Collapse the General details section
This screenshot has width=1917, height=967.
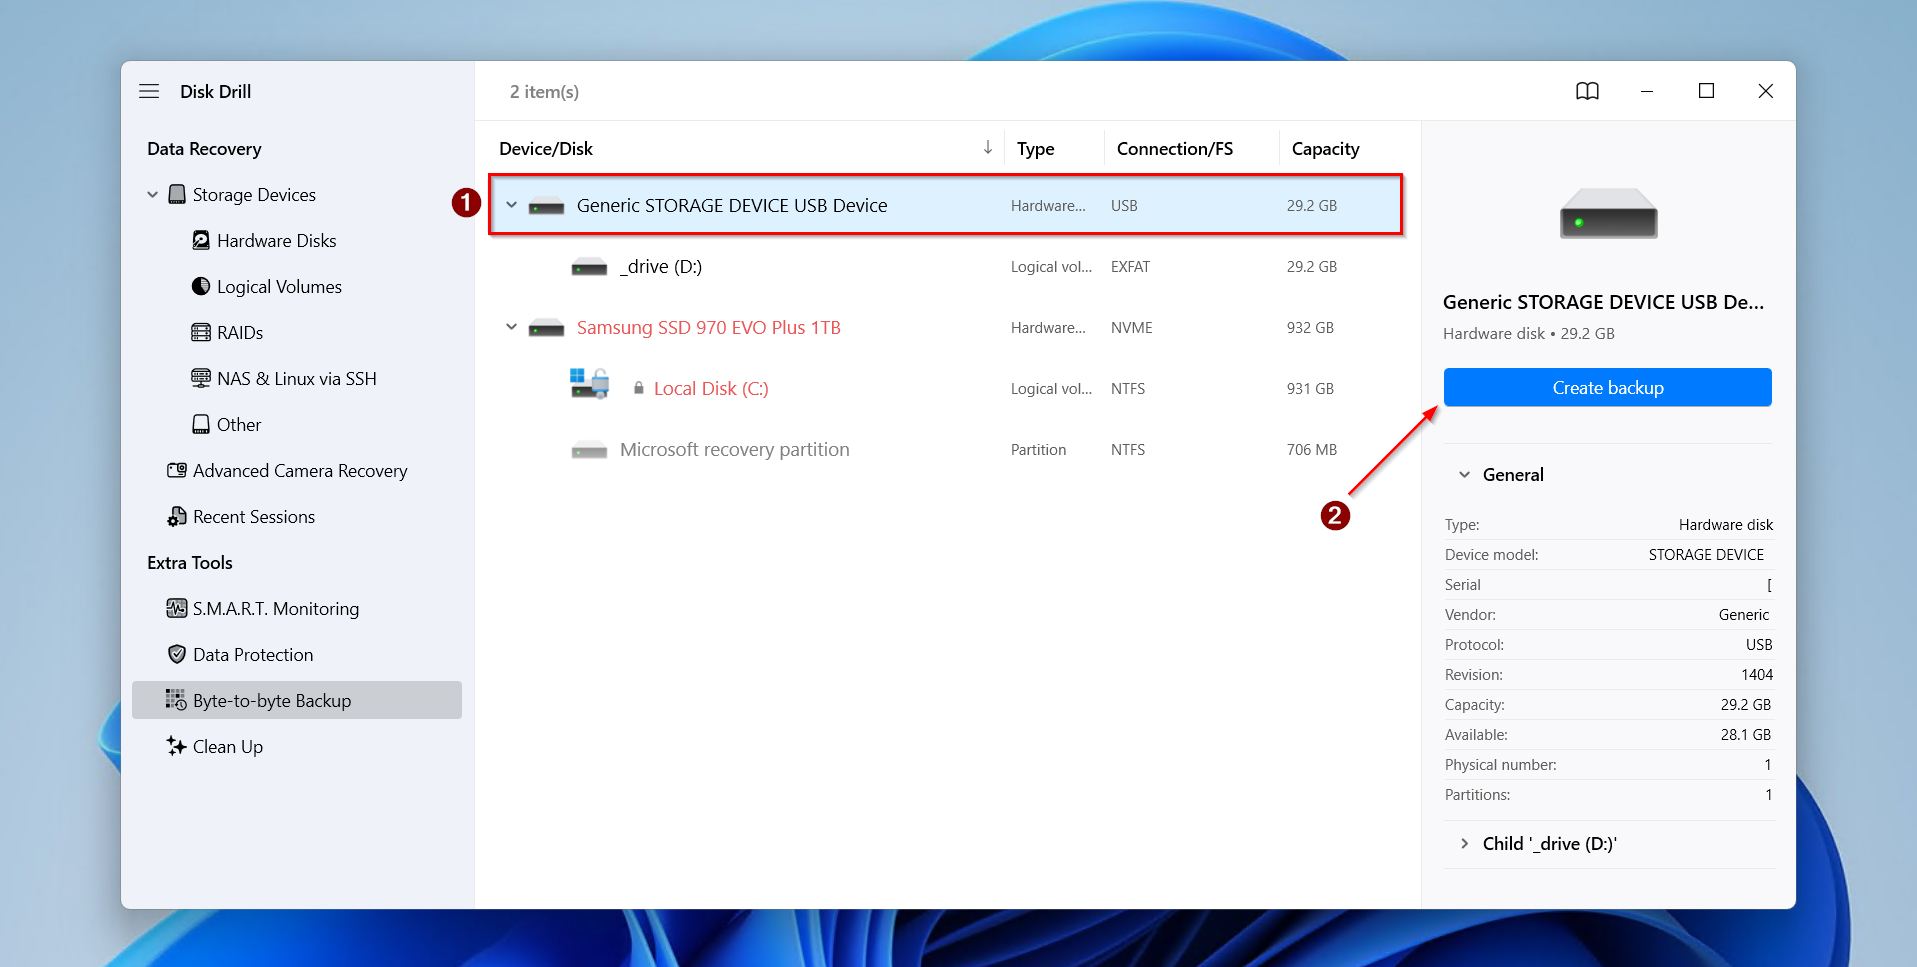[x=1464, y=474]
